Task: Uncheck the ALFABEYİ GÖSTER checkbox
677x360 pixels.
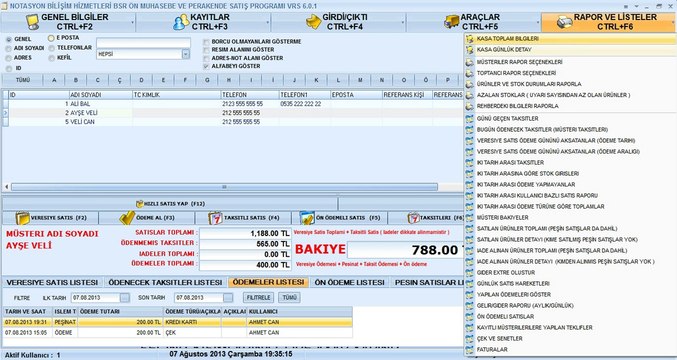Action: tap(206, 66)
